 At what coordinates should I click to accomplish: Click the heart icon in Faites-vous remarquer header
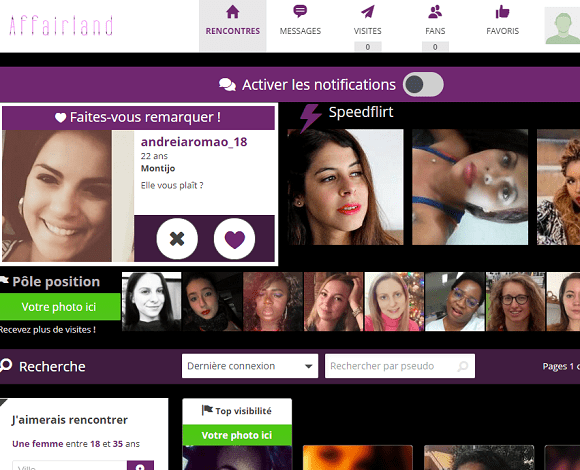tap(60, 118)
